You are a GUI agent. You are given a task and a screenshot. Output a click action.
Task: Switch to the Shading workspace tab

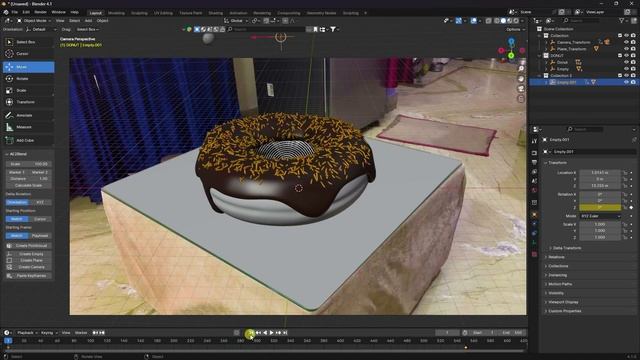pyautogui.click(x=216, y=13)
